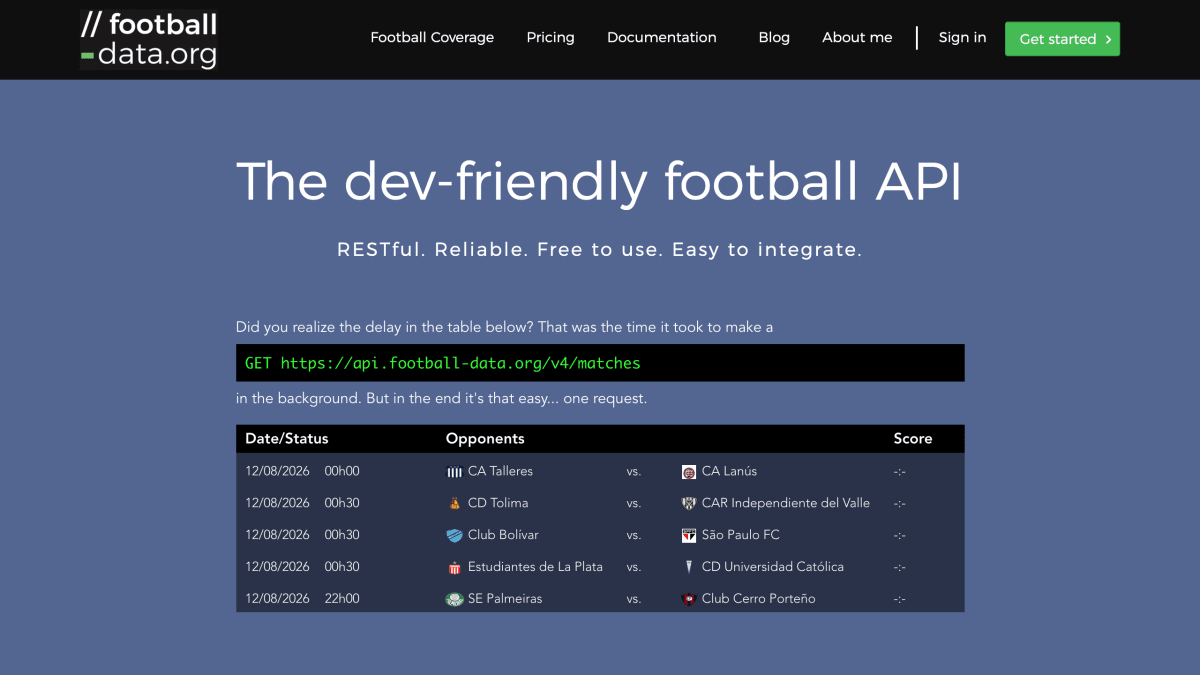Select CAR Independiente del Valle text
Image resolution: width=1200 pixels, height=675 pixels.
pos(786,503)
